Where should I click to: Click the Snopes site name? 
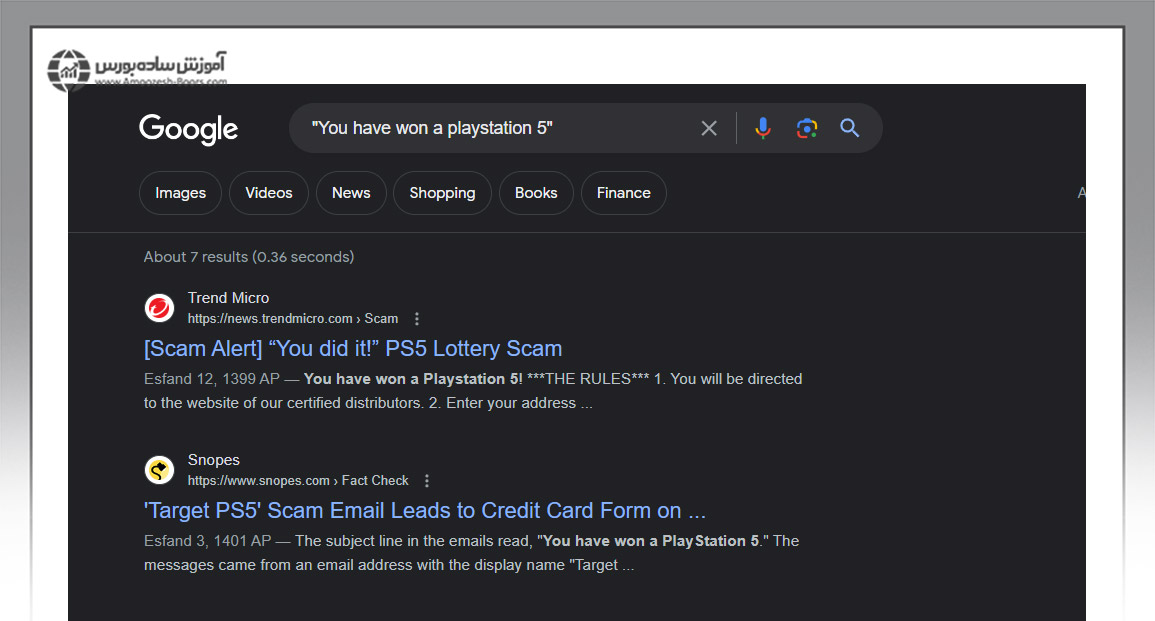(x=214, y=460)
